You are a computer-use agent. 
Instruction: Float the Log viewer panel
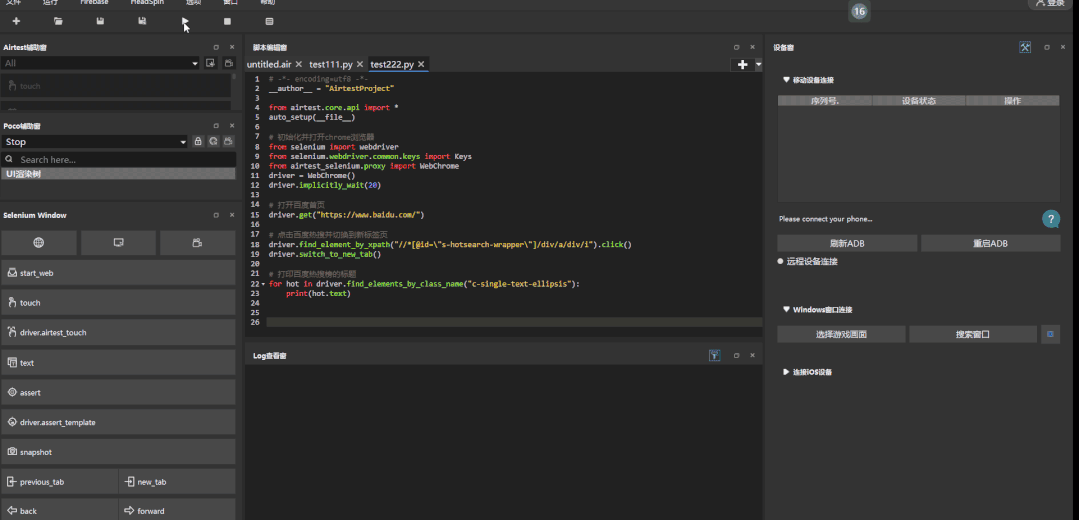point(736,356)
